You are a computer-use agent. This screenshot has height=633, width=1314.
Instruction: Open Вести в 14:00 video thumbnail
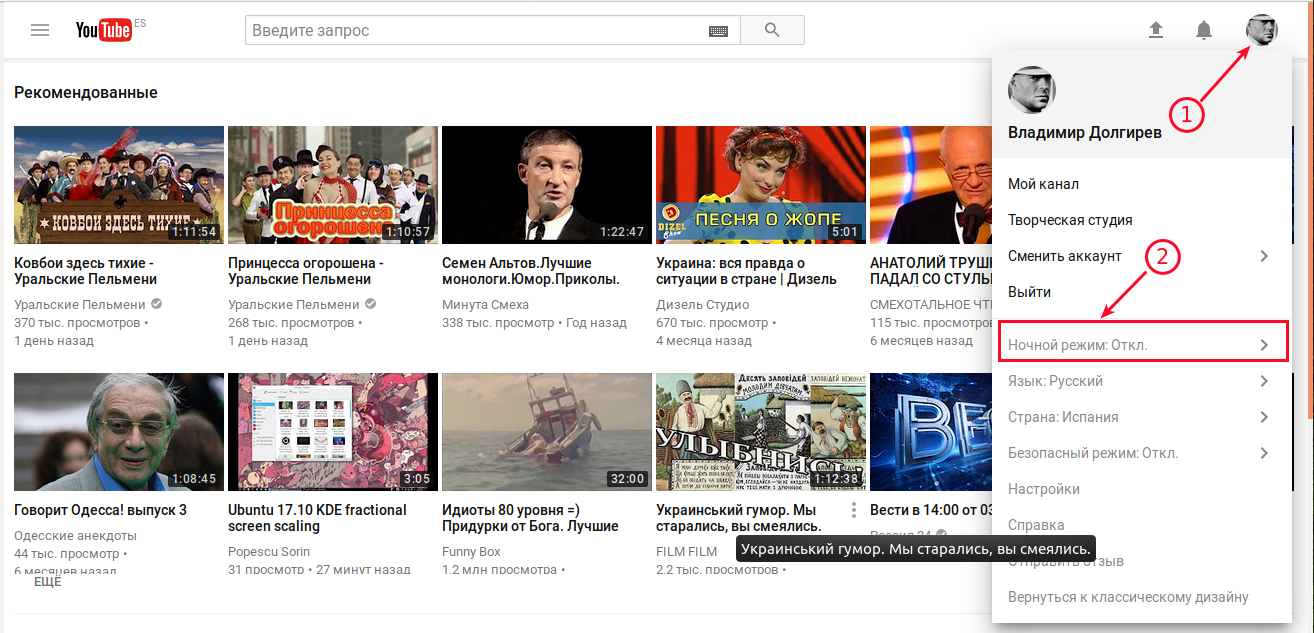click(x=931, y=432)
